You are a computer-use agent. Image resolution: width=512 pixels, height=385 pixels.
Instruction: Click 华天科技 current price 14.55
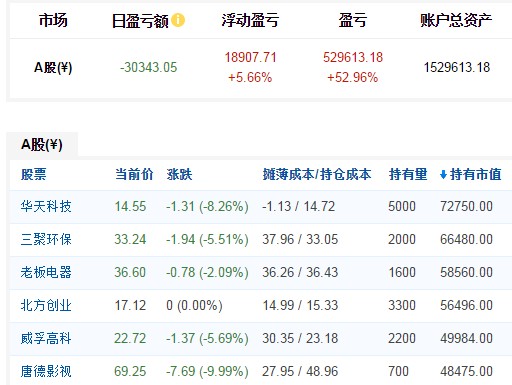tap(130, 206)
